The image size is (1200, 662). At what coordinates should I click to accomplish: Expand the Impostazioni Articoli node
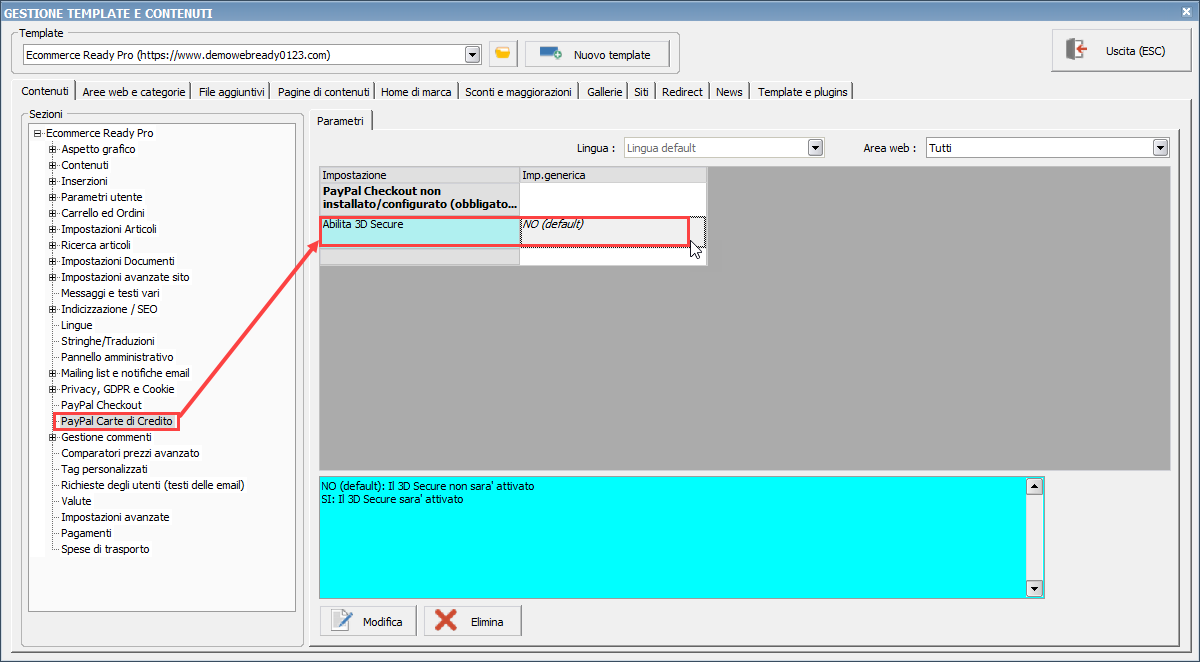pyautogui.click(x=53, y=229)
